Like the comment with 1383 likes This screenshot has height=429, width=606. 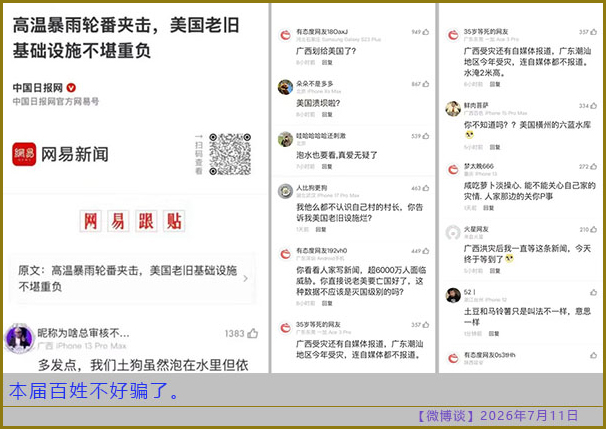click(253, 333)
